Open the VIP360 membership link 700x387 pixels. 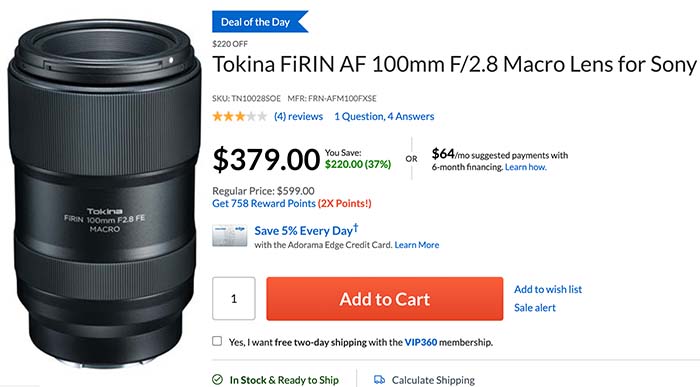tap(421, 342)
